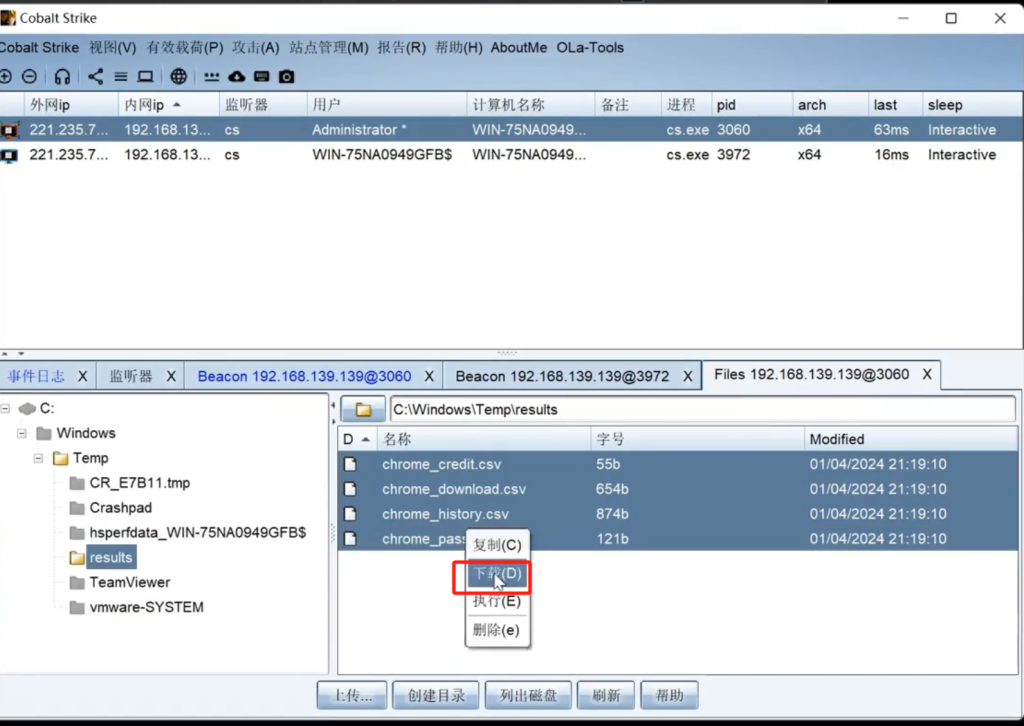This screenshot has width=1024, height=726.
Task: Select session row with pid 3972
Action: pos(512,155)
